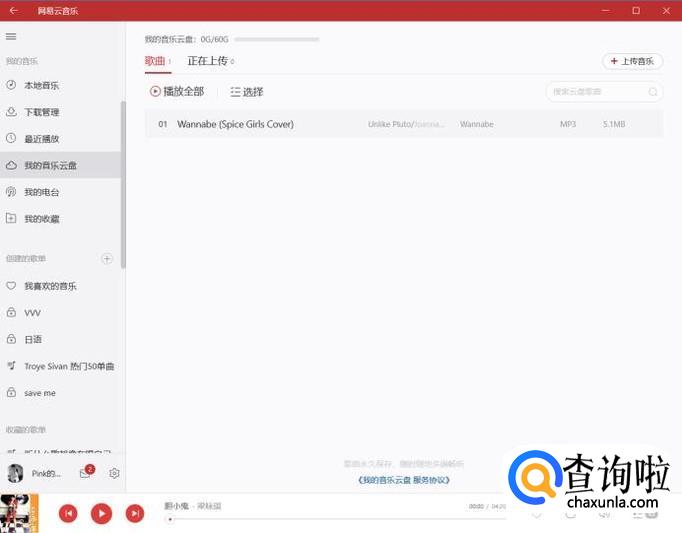Add a new playlist with plus icon
This screenshot has height=533, width=682.
pos(107,259)
